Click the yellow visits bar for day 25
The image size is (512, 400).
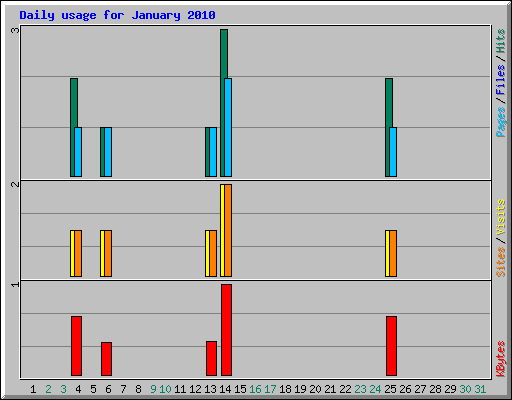(387, 253)
